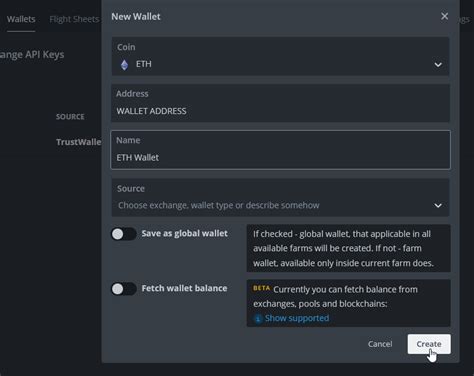Select the TrustWallet entry in list
Image resolution: width=474 pixels, height=376 pixels.
pos(79,142)
